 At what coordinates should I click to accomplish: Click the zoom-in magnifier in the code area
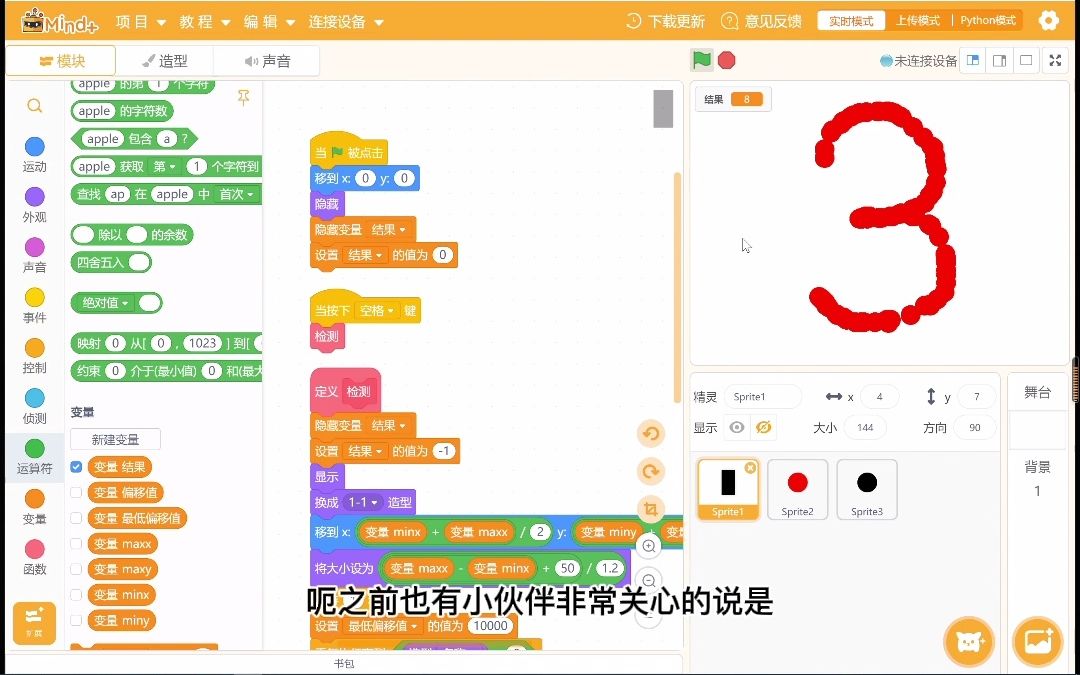(x=650, y=547)
